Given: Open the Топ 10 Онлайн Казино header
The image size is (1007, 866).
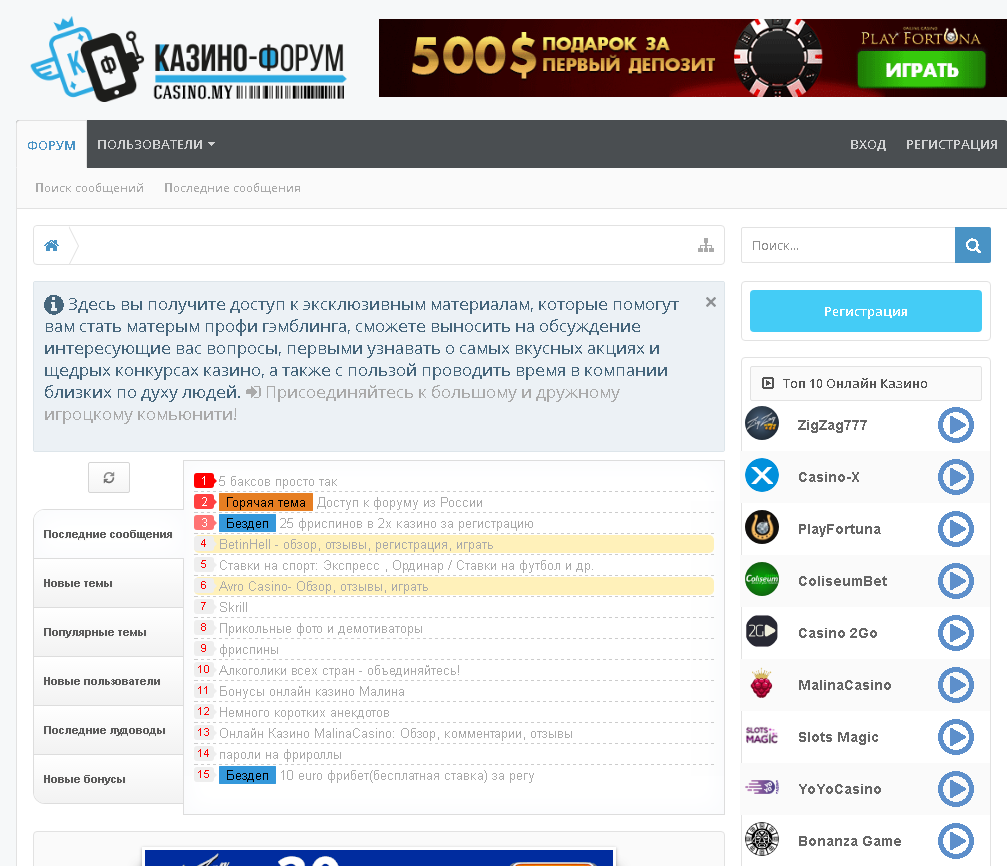Looking at the screenshot, I should [x=866, y=384].
